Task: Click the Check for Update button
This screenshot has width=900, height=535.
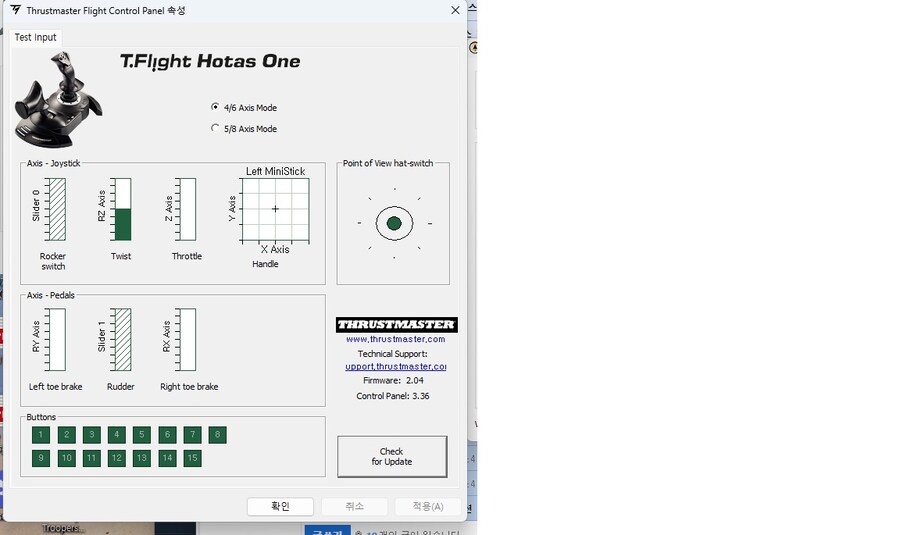Action: click(392, 456)
